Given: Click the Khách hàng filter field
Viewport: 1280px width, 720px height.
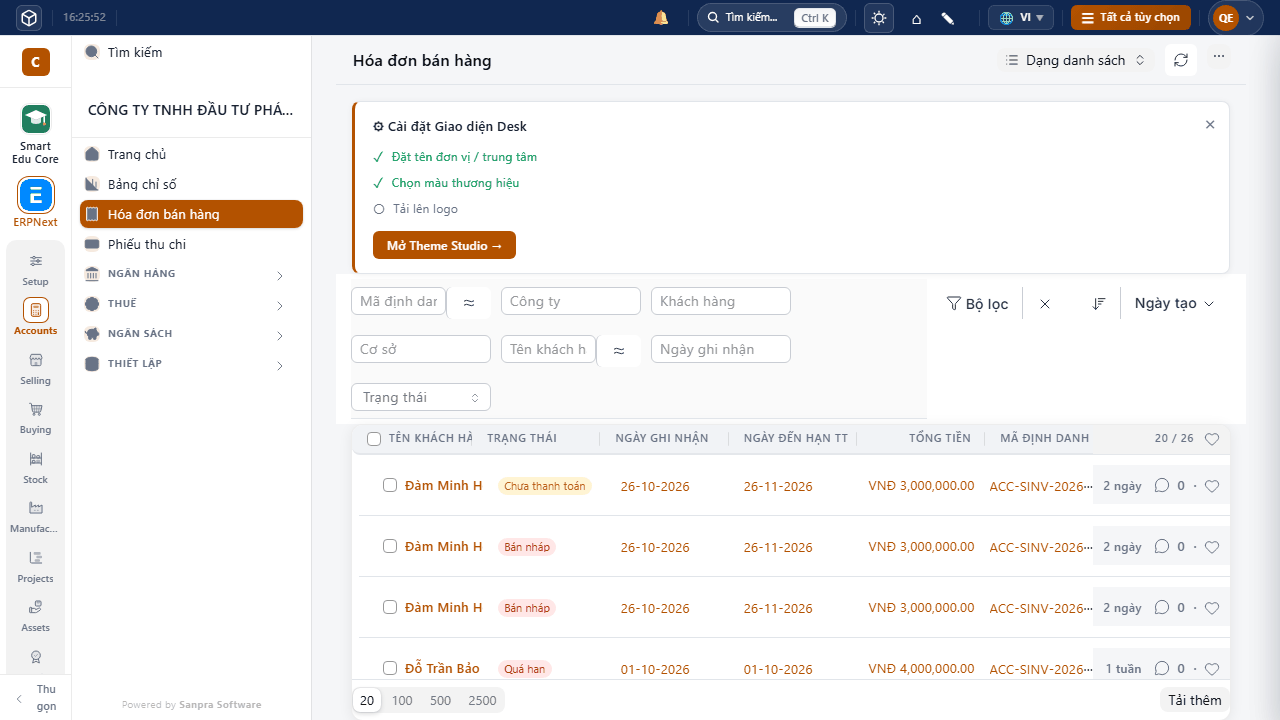Looking at the screenshot, I should (721, 301).
